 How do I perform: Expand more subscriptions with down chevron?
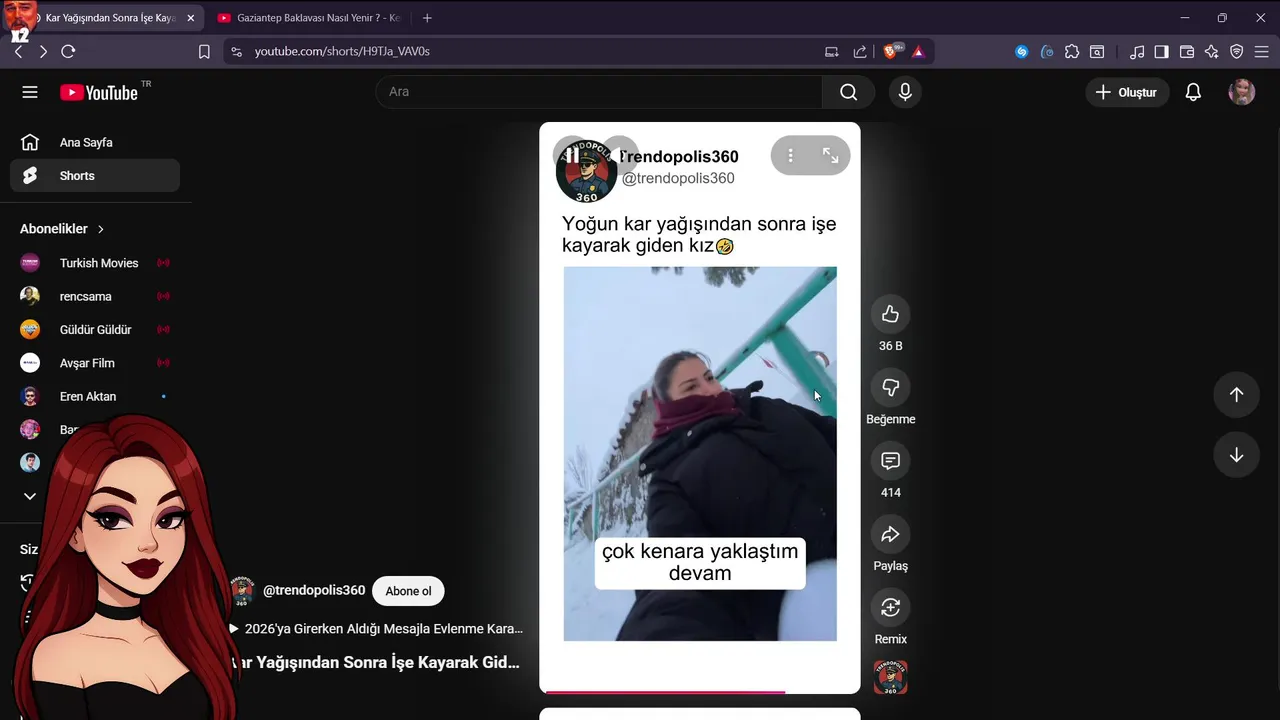pyautogui.click(x=30, y=496)
